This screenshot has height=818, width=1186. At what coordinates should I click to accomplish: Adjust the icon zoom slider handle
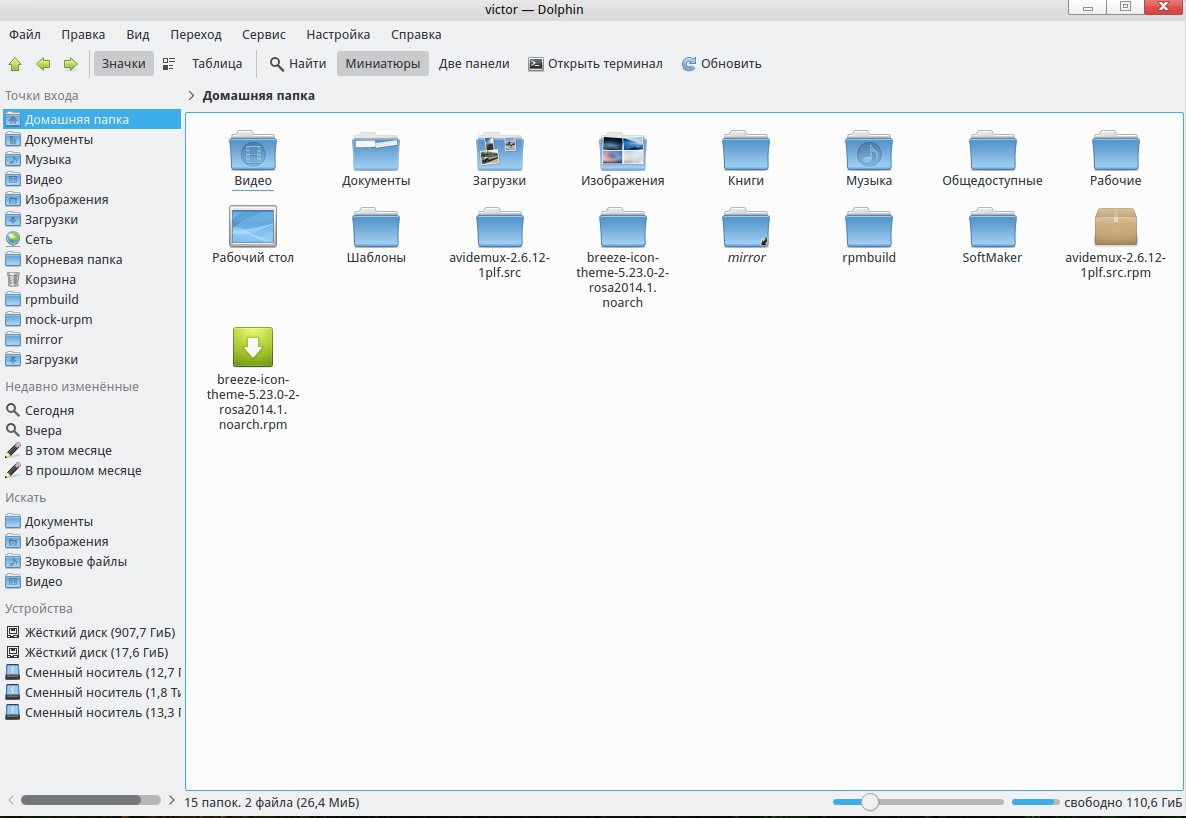click(x=870, y=802)
